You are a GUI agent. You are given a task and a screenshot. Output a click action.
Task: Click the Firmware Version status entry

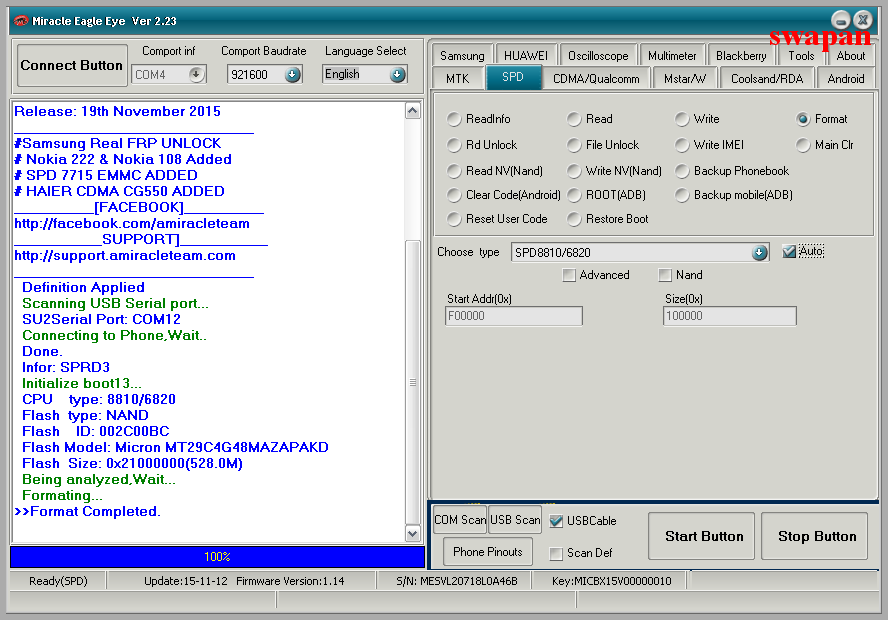[290, 581]
